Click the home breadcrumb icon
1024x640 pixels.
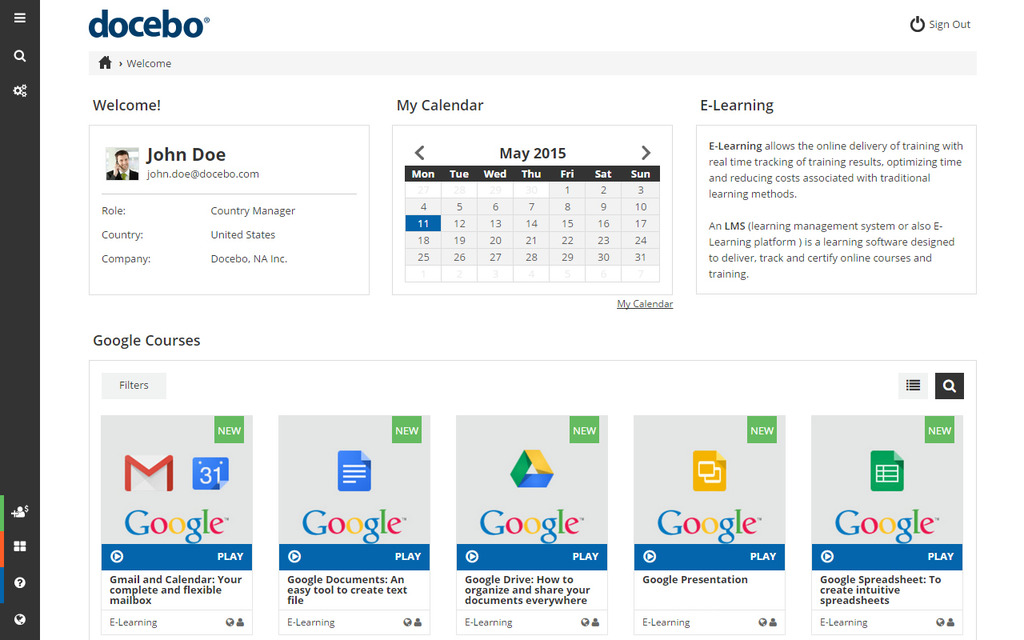tap(105, 63)
